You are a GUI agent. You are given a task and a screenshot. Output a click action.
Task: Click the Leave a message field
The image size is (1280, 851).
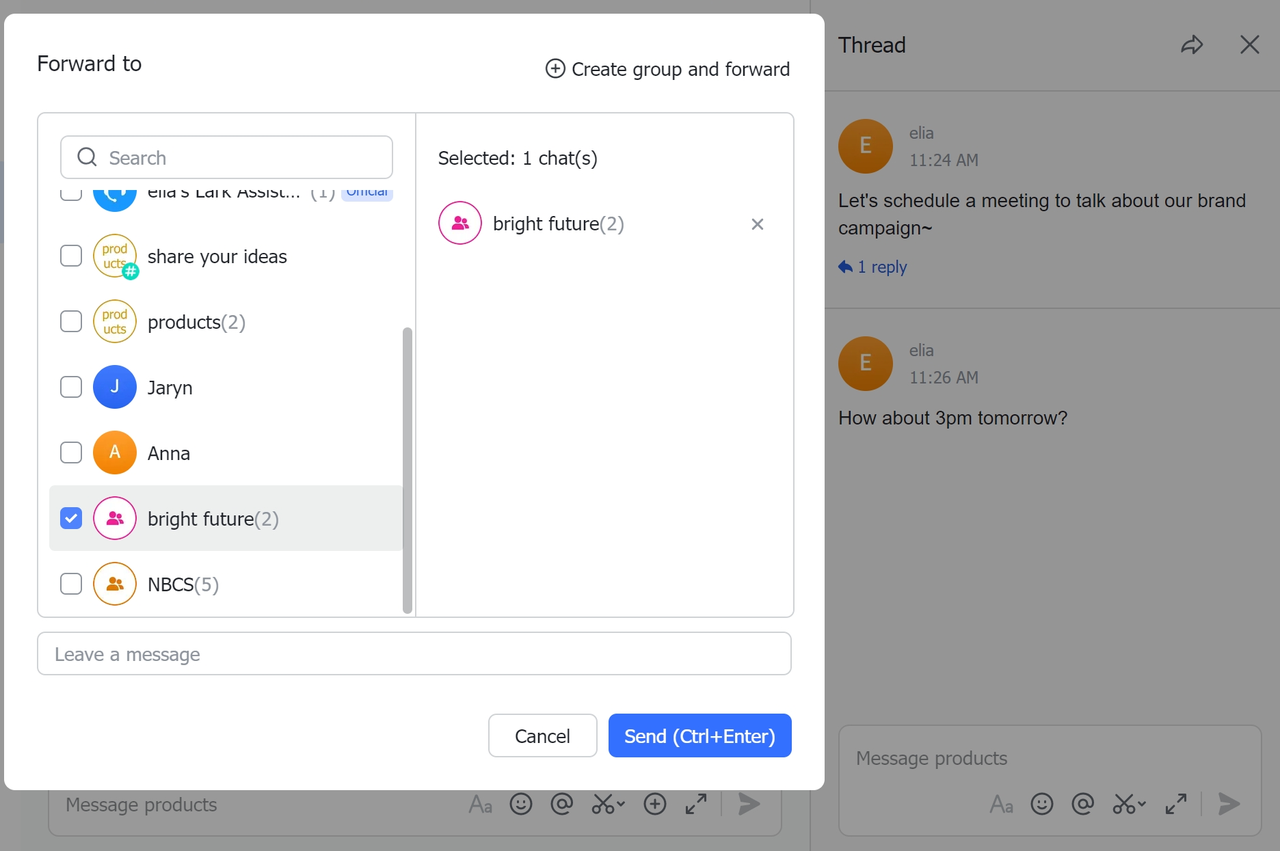(414, 654)
